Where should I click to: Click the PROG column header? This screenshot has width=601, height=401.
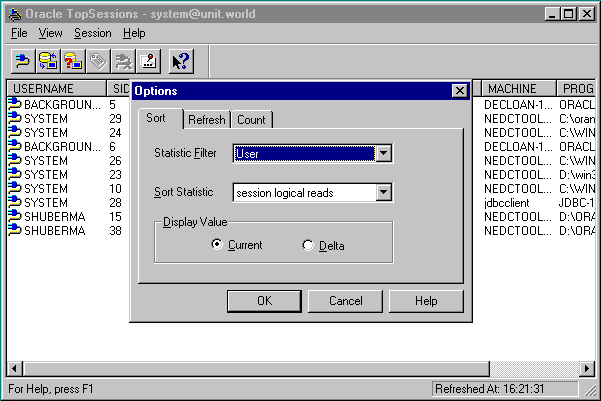pos(577,89)
